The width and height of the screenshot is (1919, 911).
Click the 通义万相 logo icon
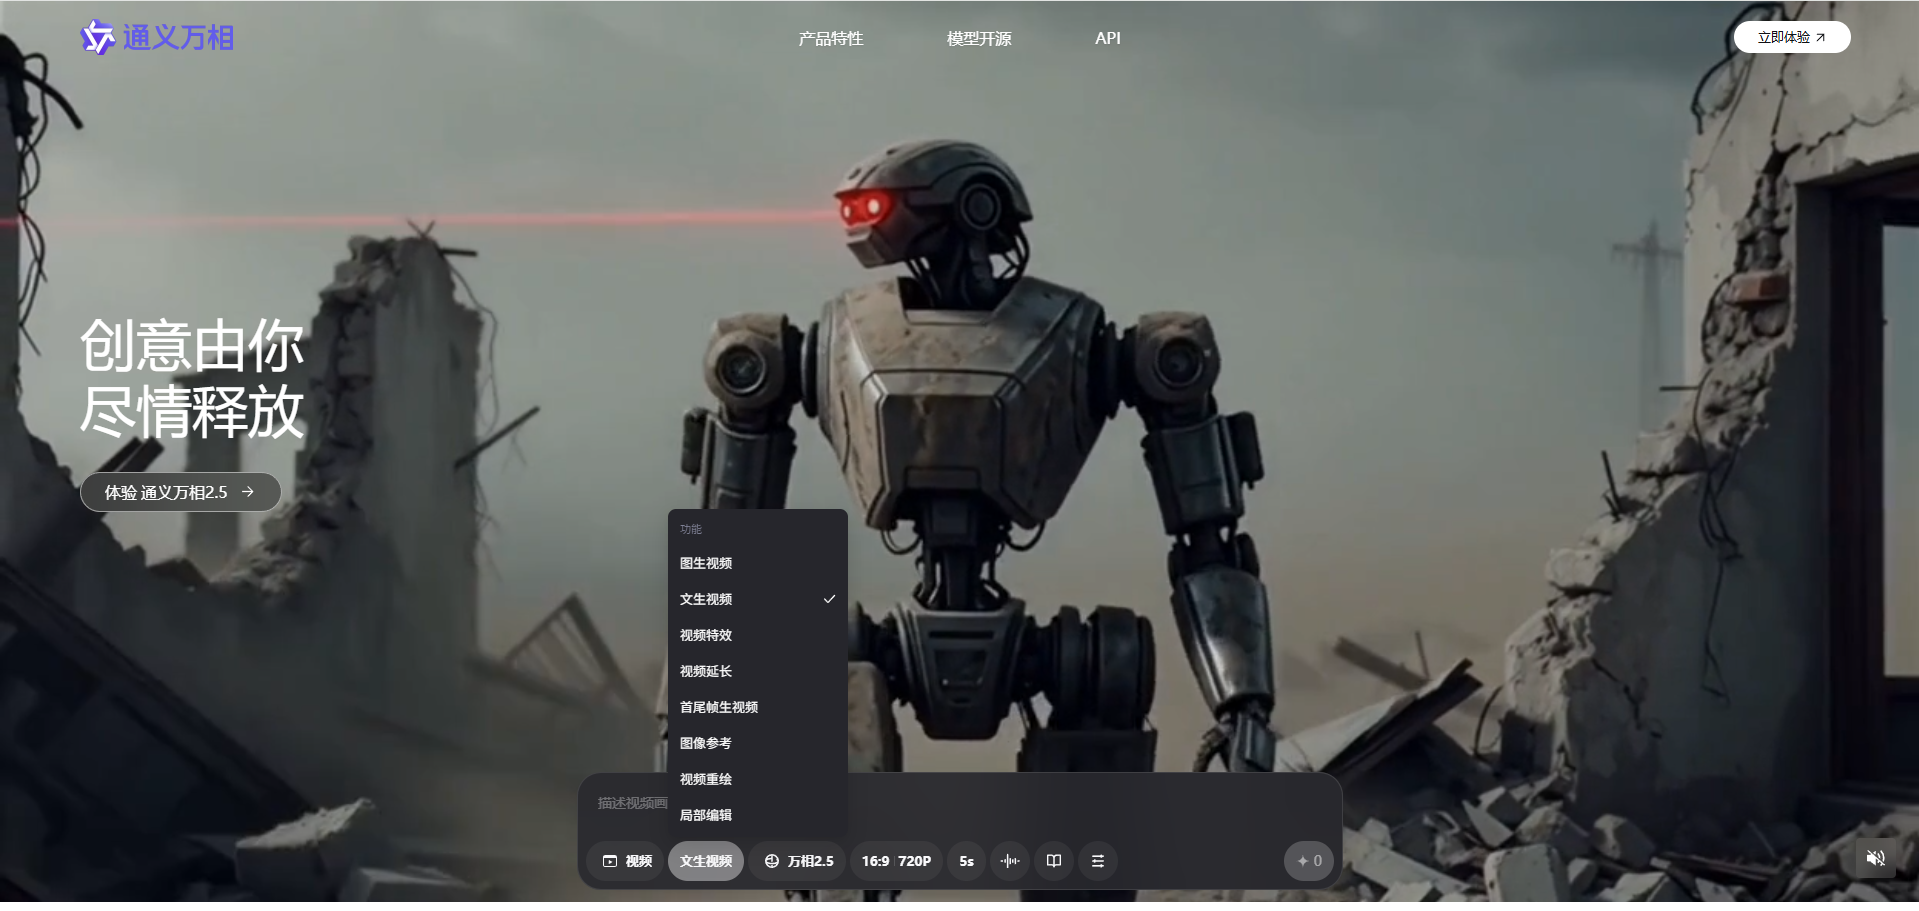point(98,38)
